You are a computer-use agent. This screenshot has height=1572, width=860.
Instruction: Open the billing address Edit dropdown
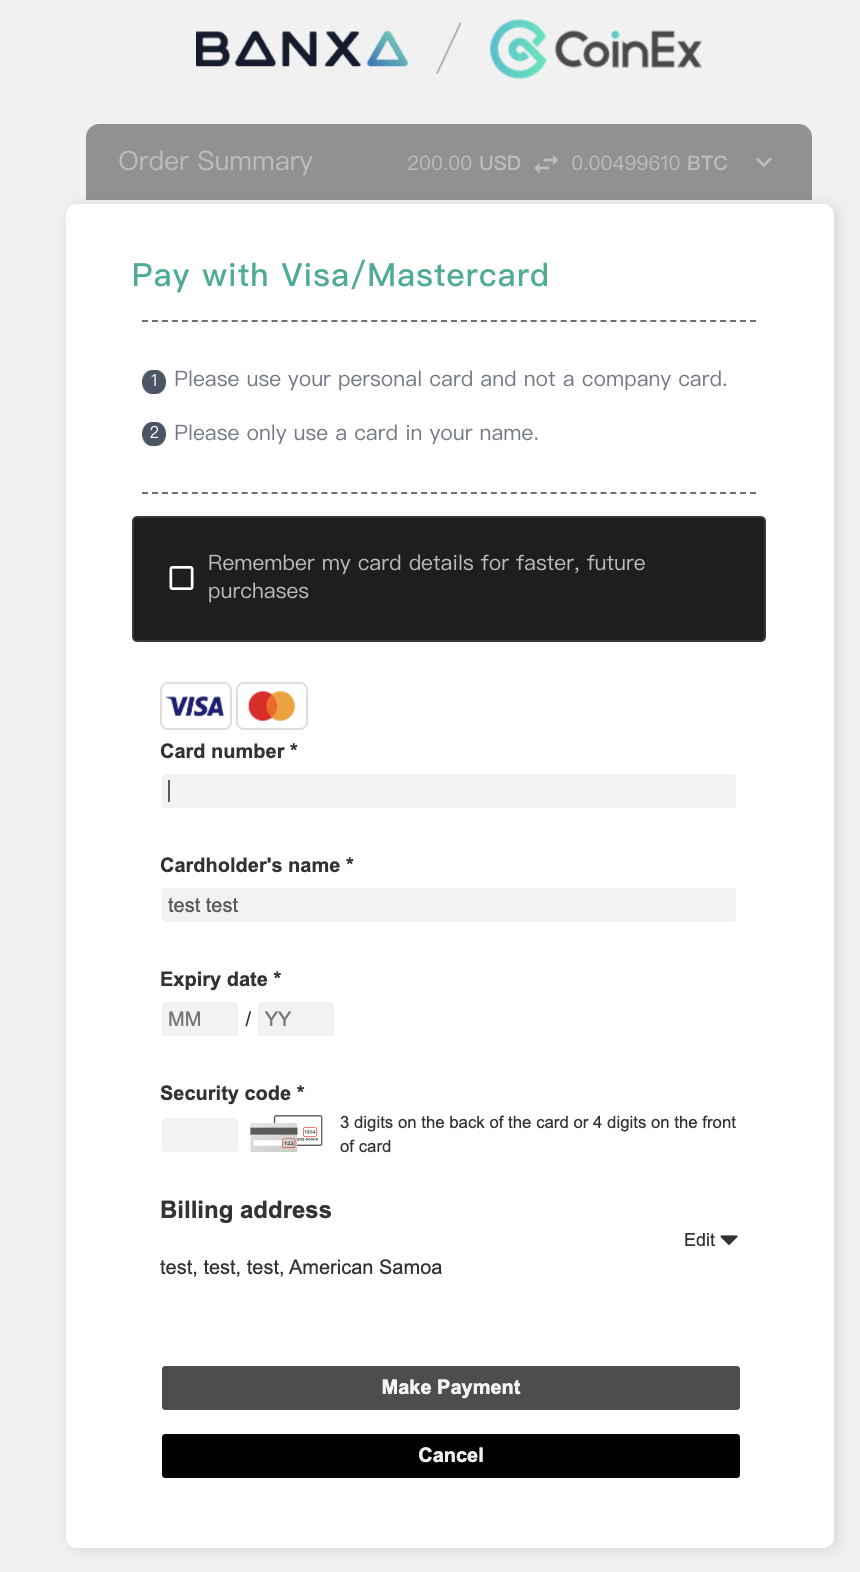(x=710, y=1240)
